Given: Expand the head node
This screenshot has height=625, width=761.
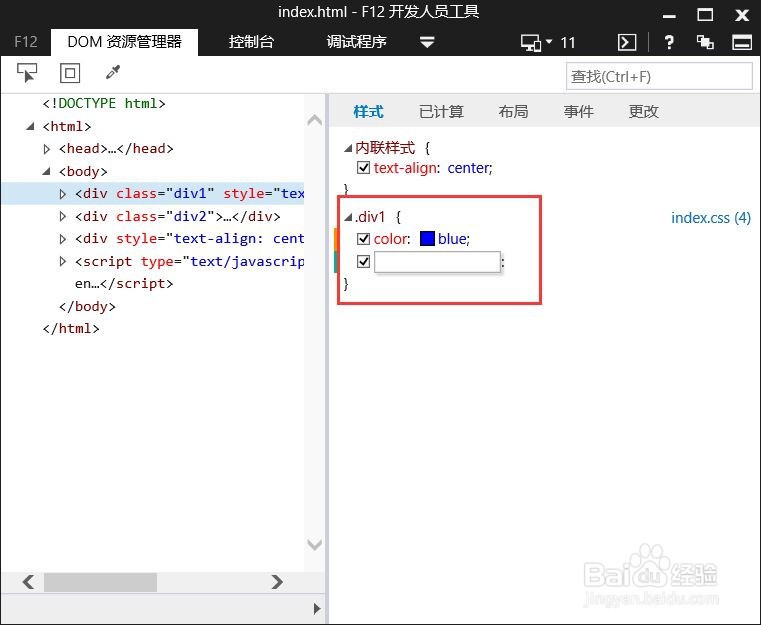Looking at the screenshot, I should pos(47,149).
